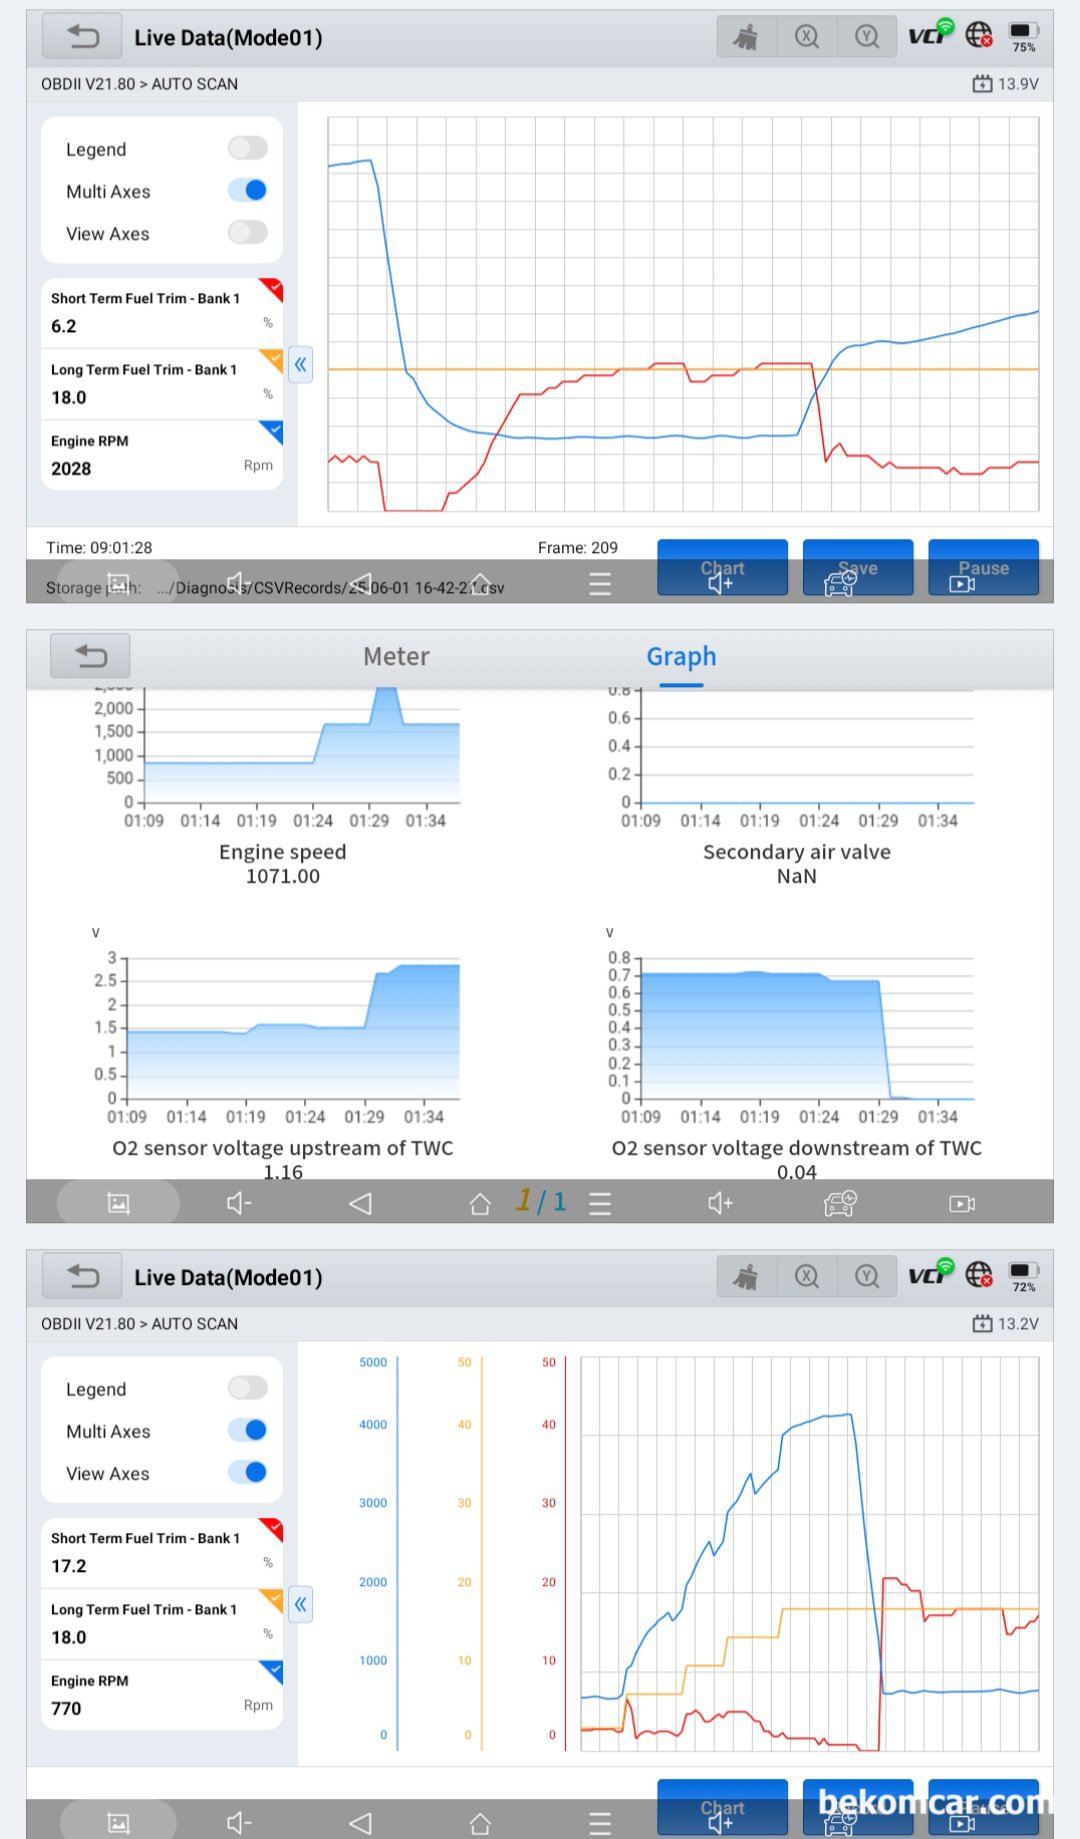This screenshot has height=1839, width=1080.
Task: Tap the back triangle in the bottom screen's navigation bar
Action: [x=360, y=1823]
